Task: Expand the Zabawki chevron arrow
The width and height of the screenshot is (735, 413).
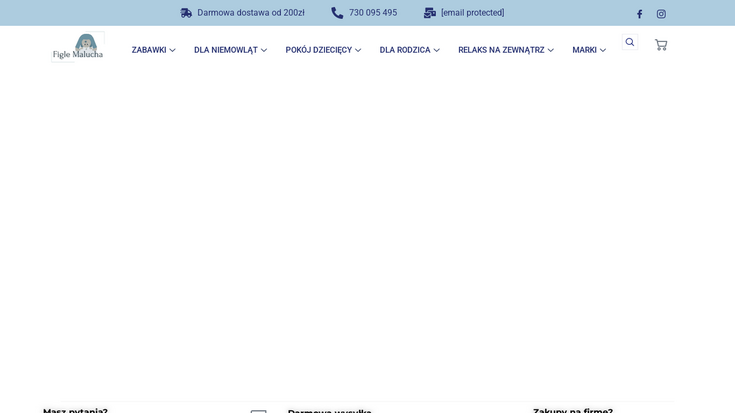Action: pos(172,50)
